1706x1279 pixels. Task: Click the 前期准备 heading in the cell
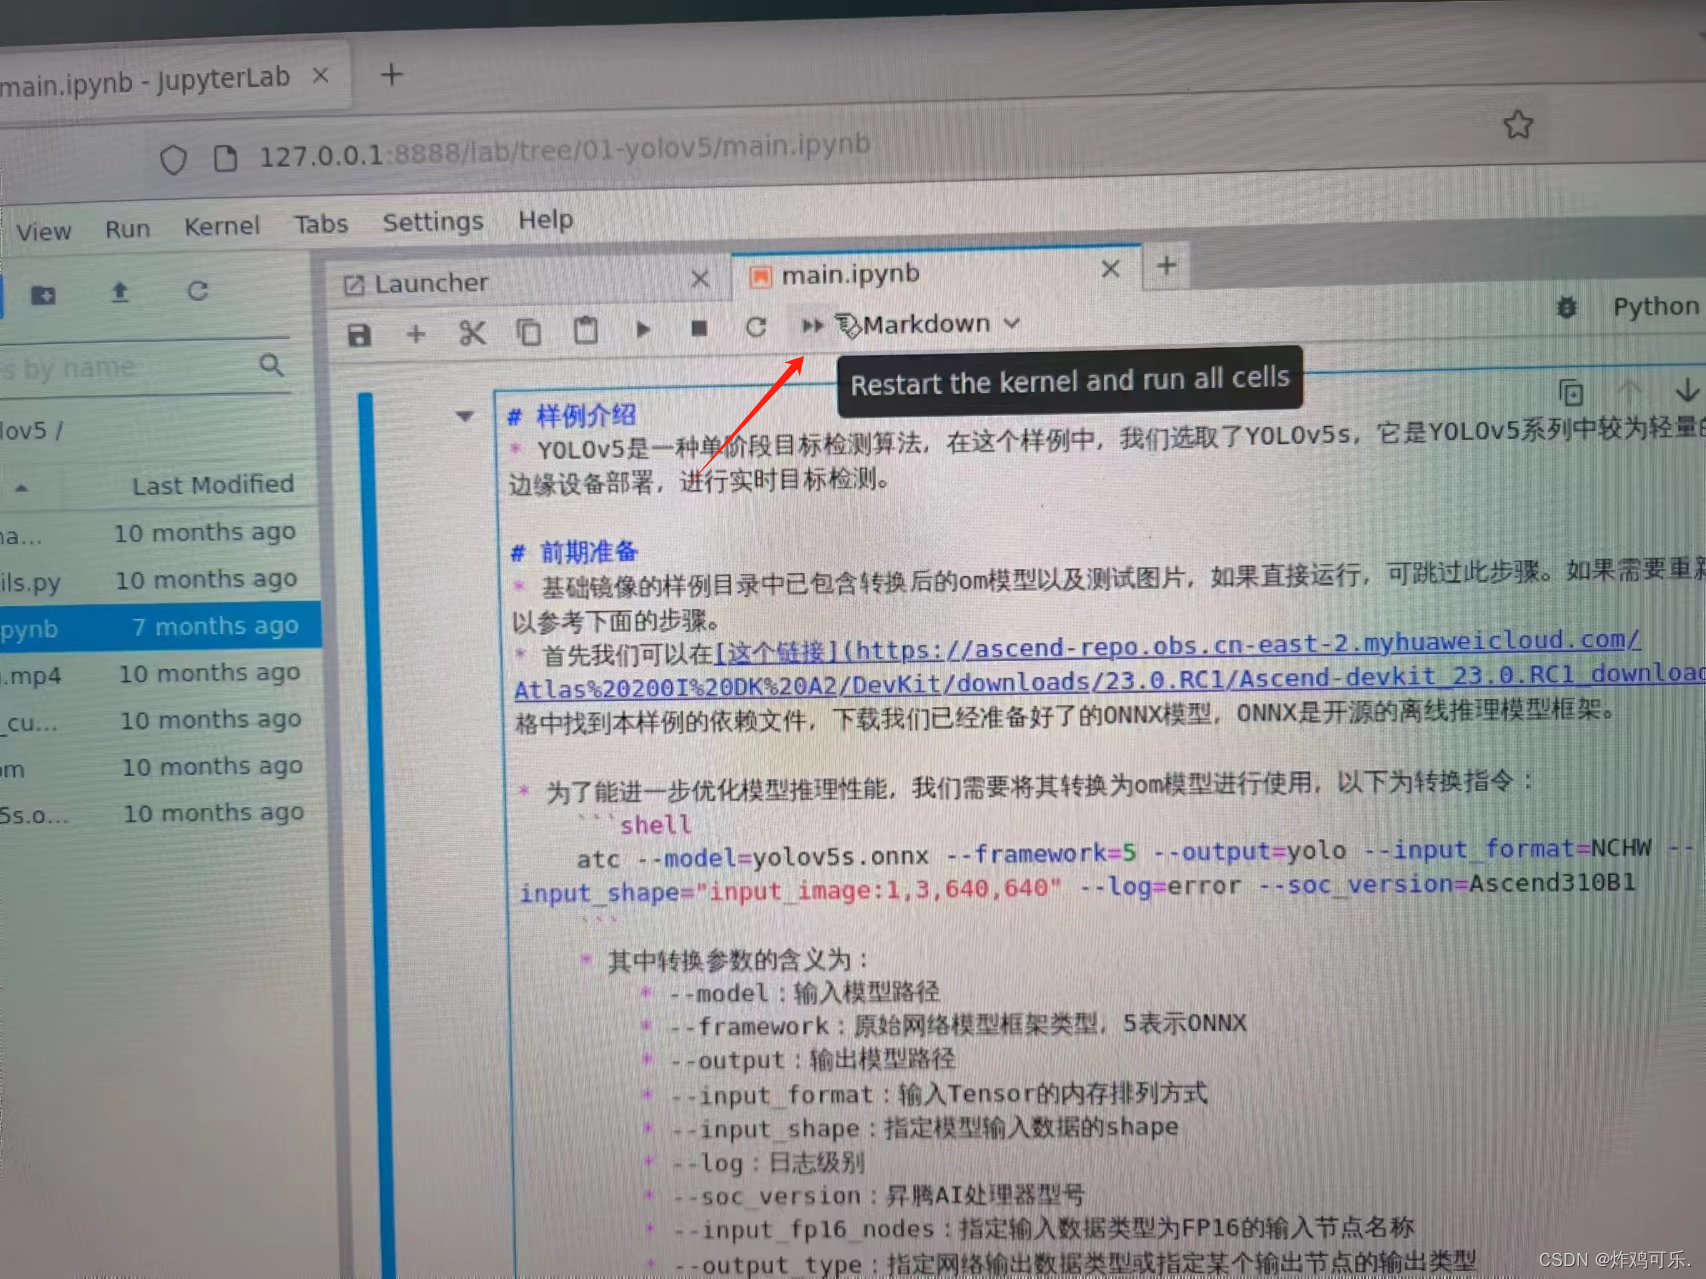(589, 552)
